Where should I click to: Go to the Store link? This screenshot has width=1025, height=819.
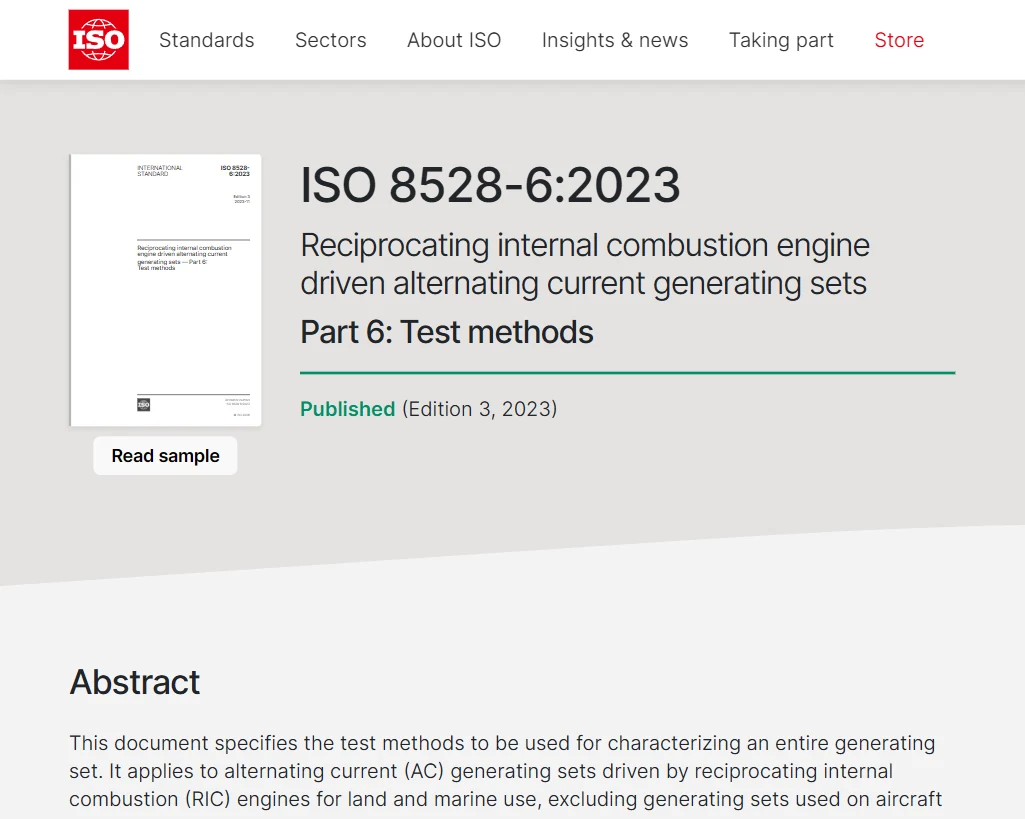tap(899, 41)
